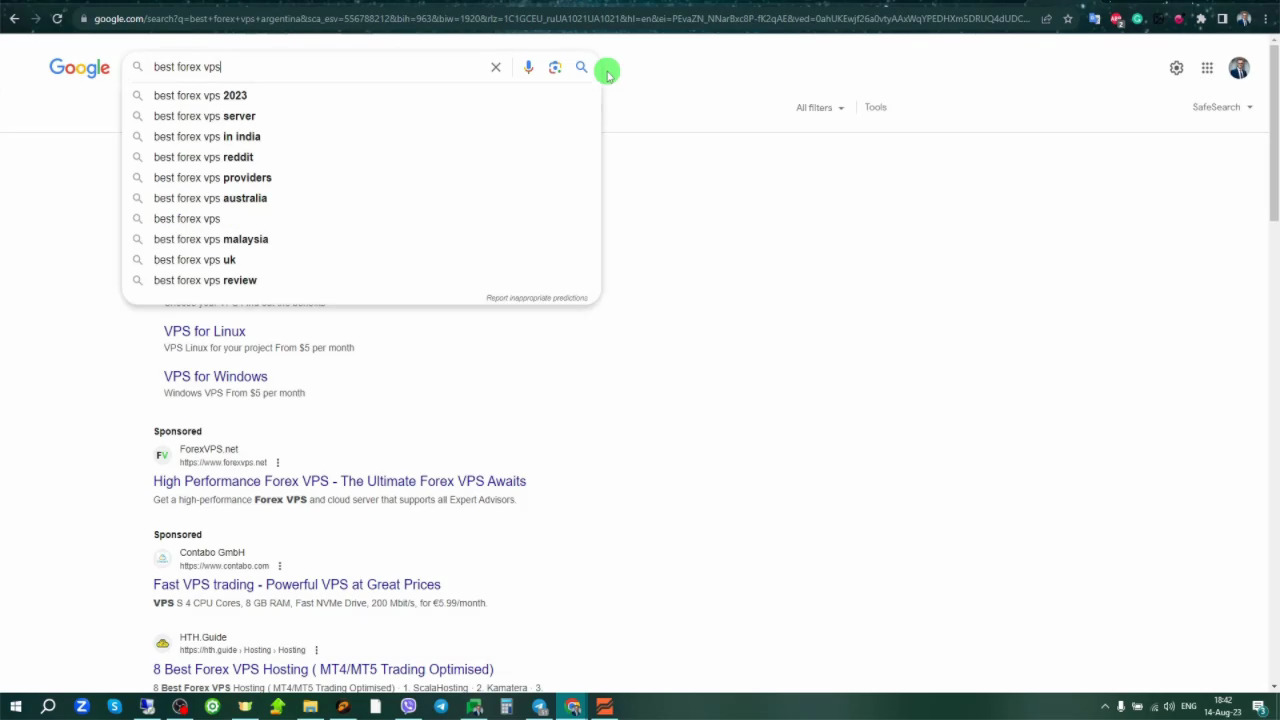Open Windows Start menu
Image resolution: width=1280 pixels, height=720 pixels.
[x=16, y=707]
